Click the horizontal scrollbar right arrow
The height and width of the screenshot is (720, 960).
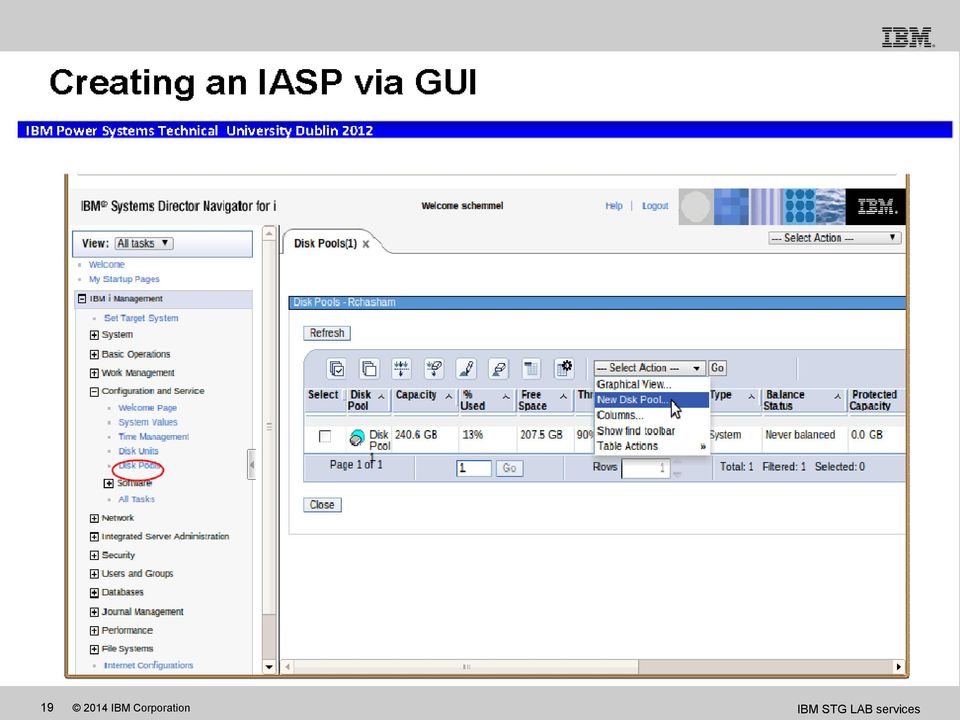(x=898, y=666)
